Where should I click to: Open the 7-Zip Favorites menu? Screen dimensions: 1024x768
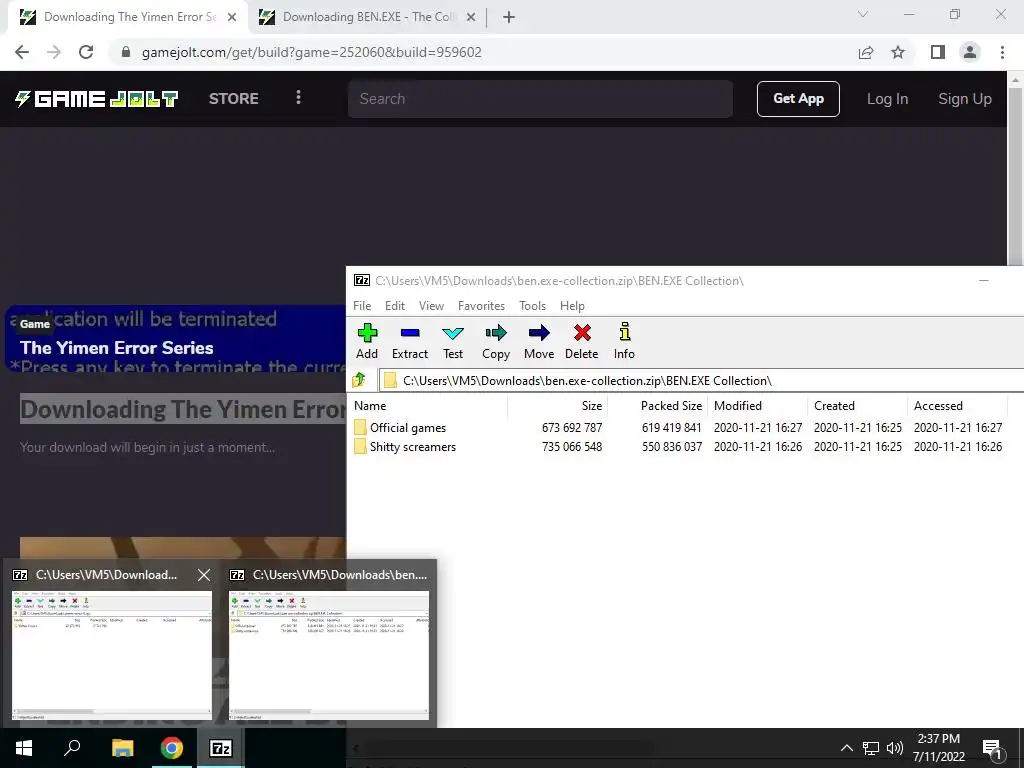pos(481,306)
